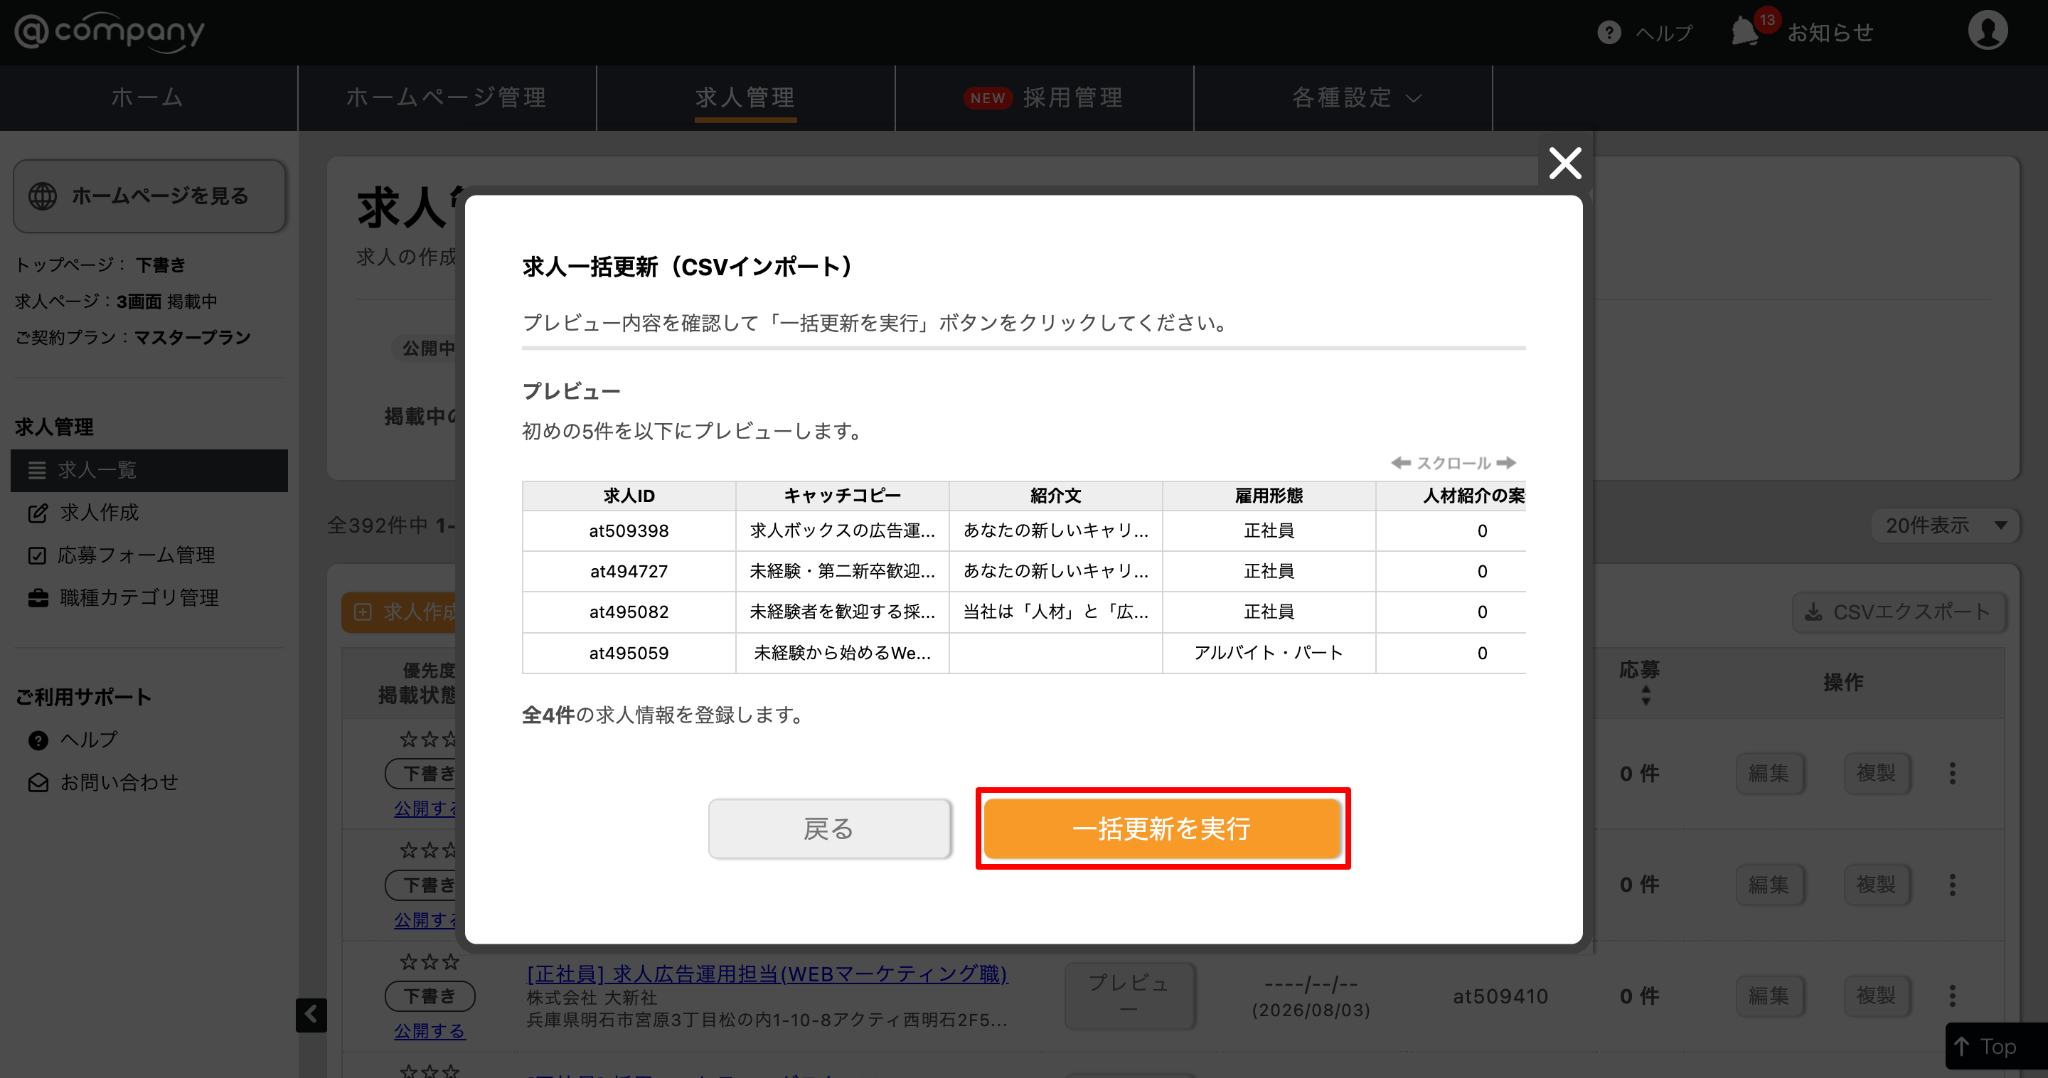Click 複製 button in first job row

pyautogui.click(x=1877, y=773)
